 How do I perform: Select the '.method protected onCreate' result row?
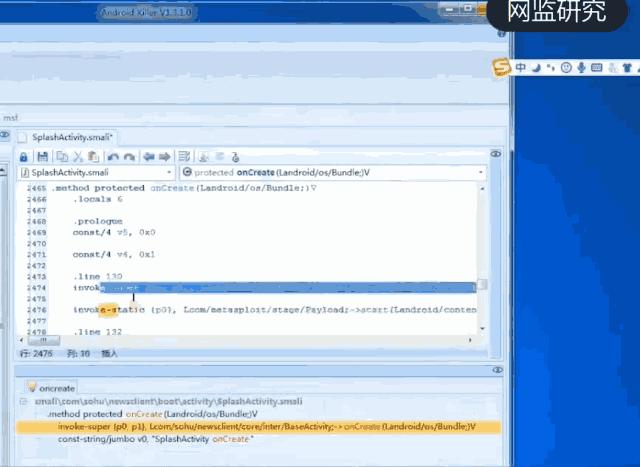pyautogui.click(x=153, y=414)
